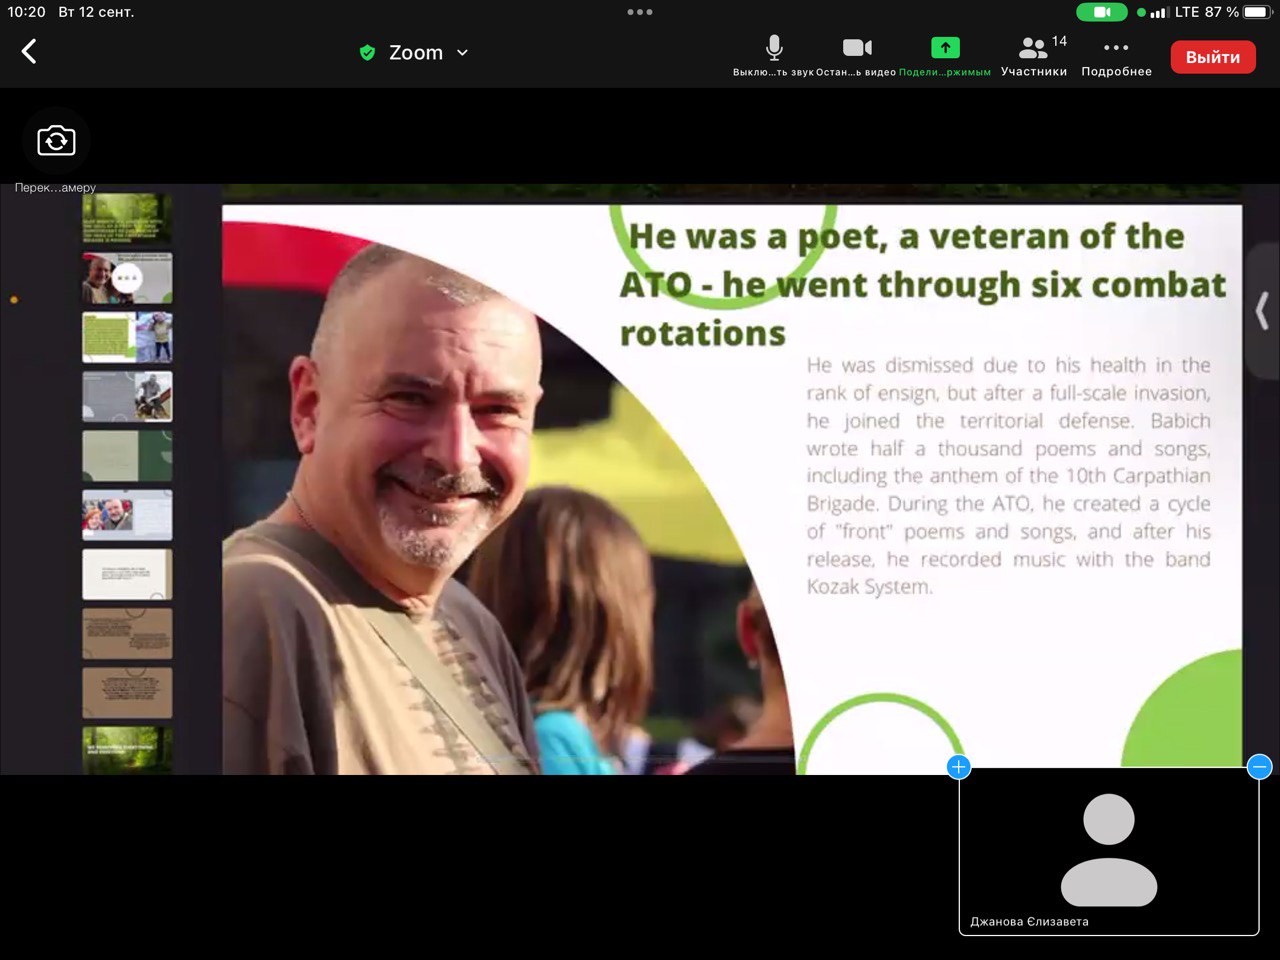Minimize self-view with the minus icon
The width and height of the screenshot is (1280, 960).
coord(1259,767)
